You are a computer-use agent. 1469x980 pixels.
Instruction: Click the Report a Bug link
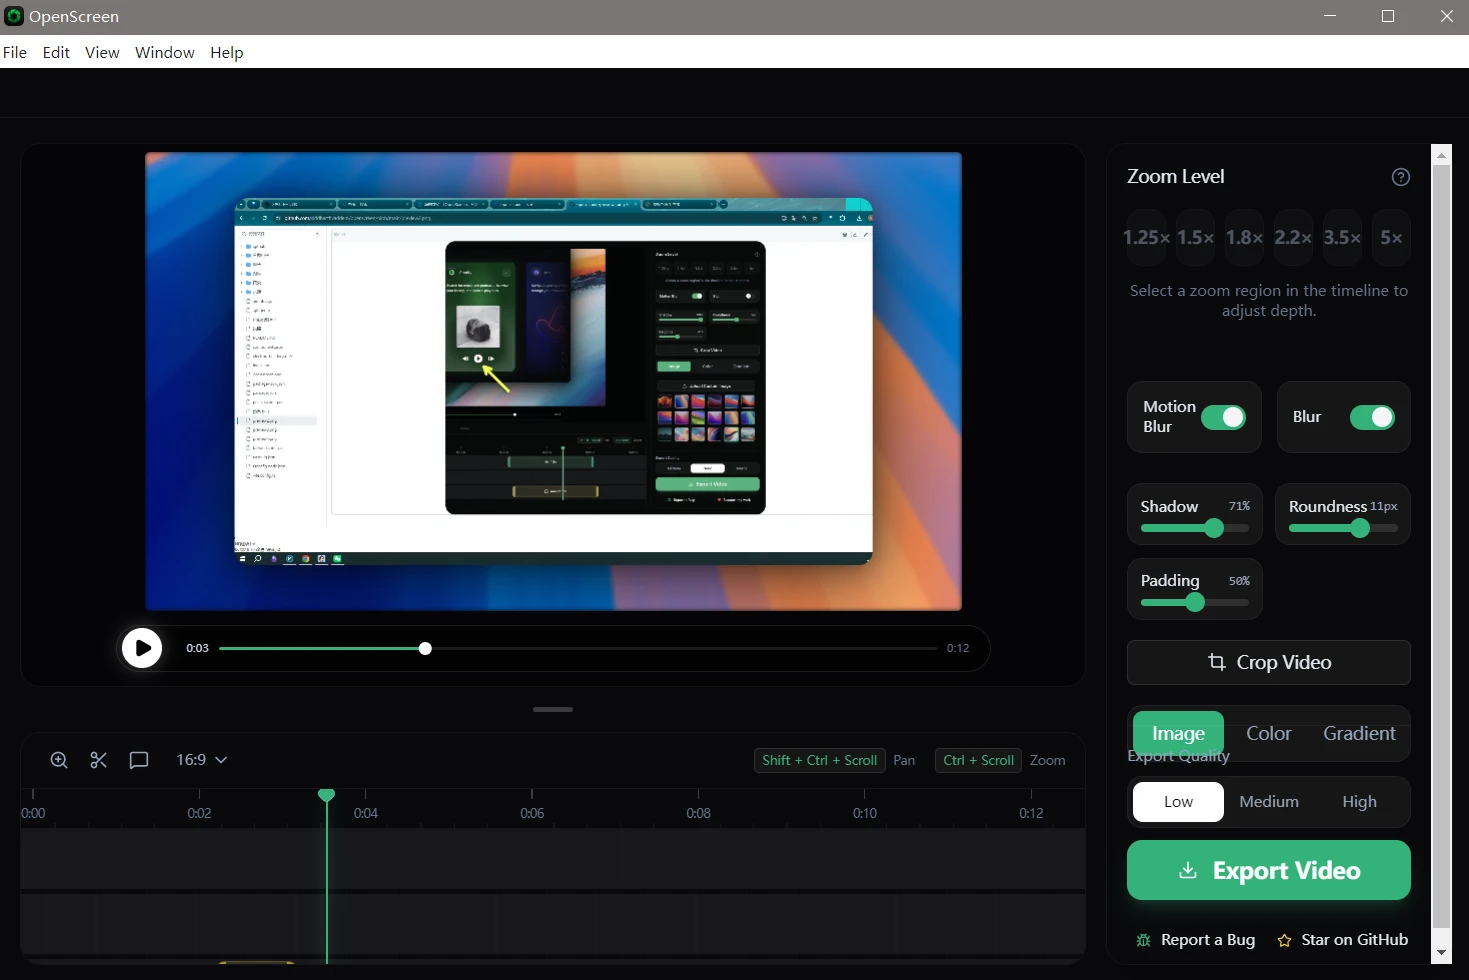point(1196,940)
